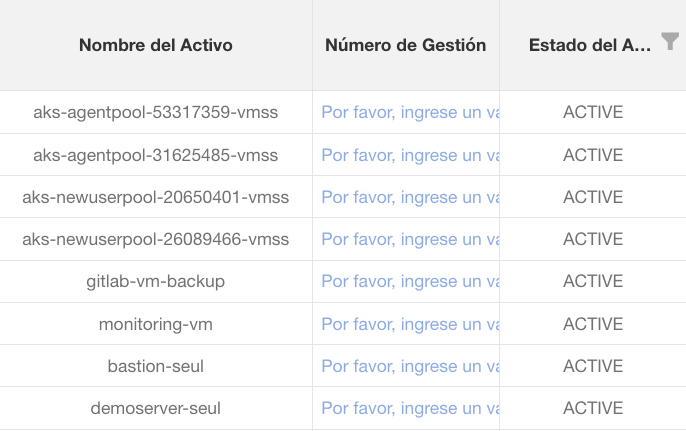Select the gitlab-vm-backup asset name
Image resolution: width=686 pixels, height=431 pixels.
155,282
